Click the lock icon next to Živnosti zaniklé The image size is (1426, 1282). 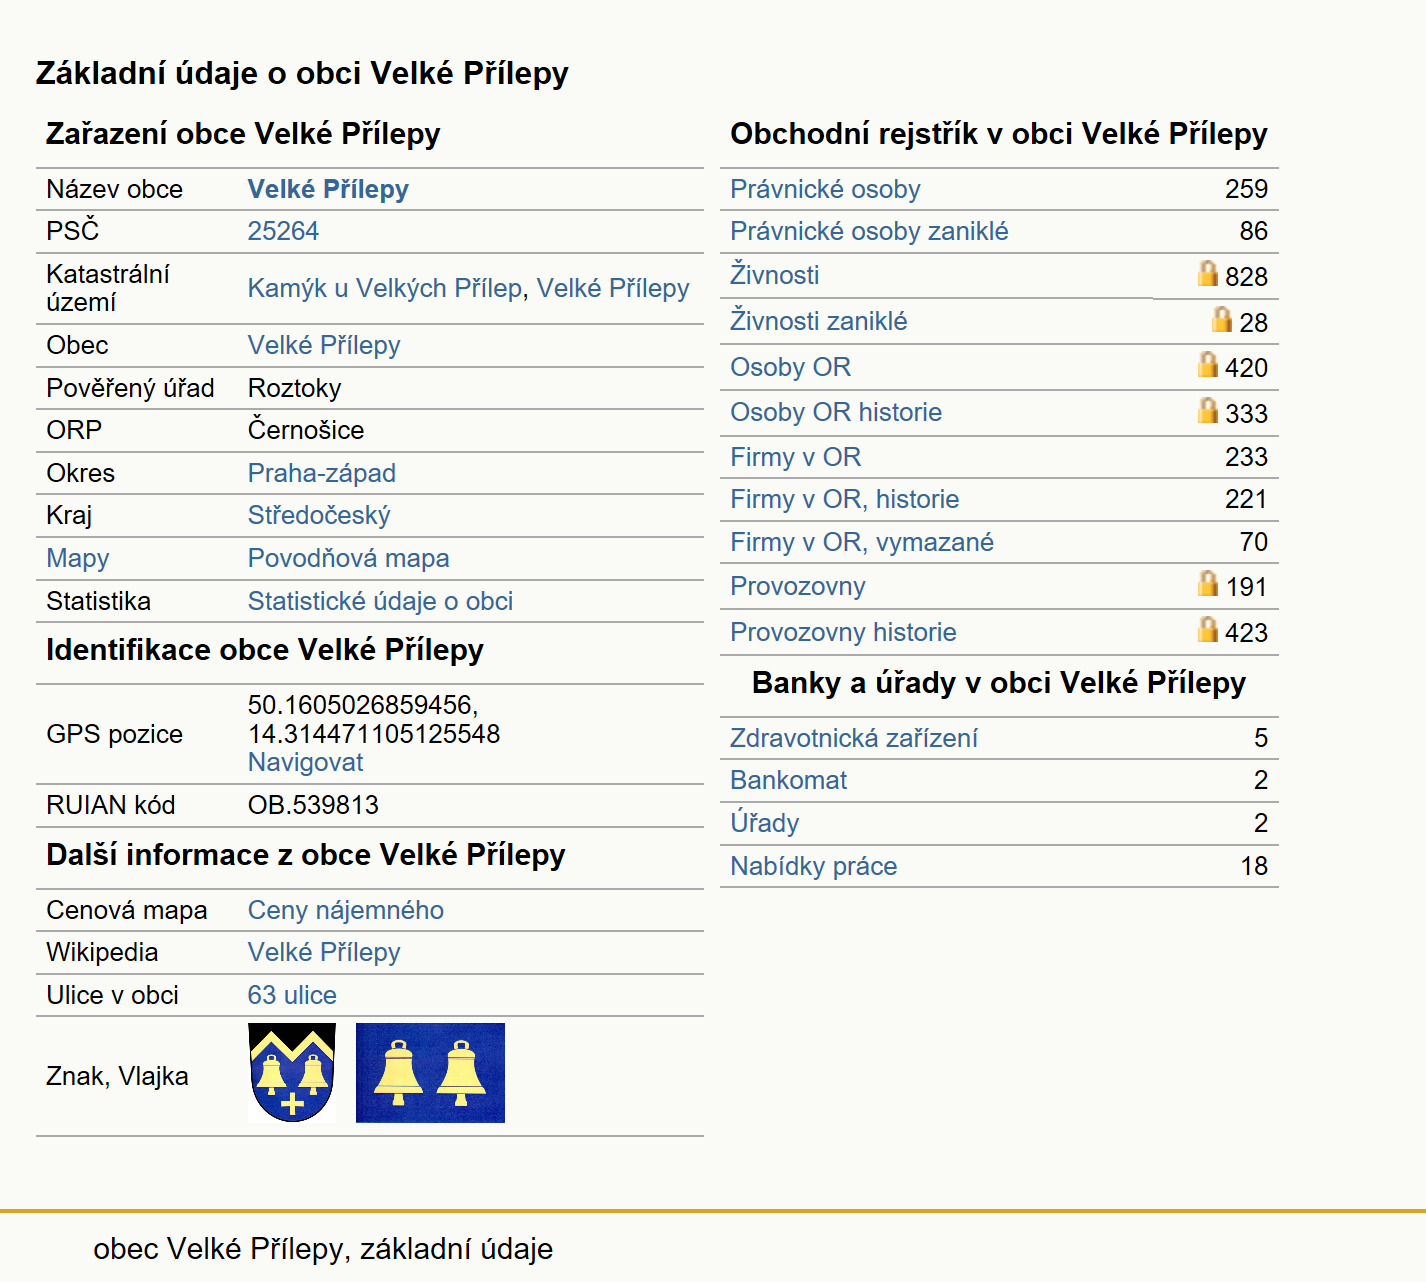point(1222,319)
